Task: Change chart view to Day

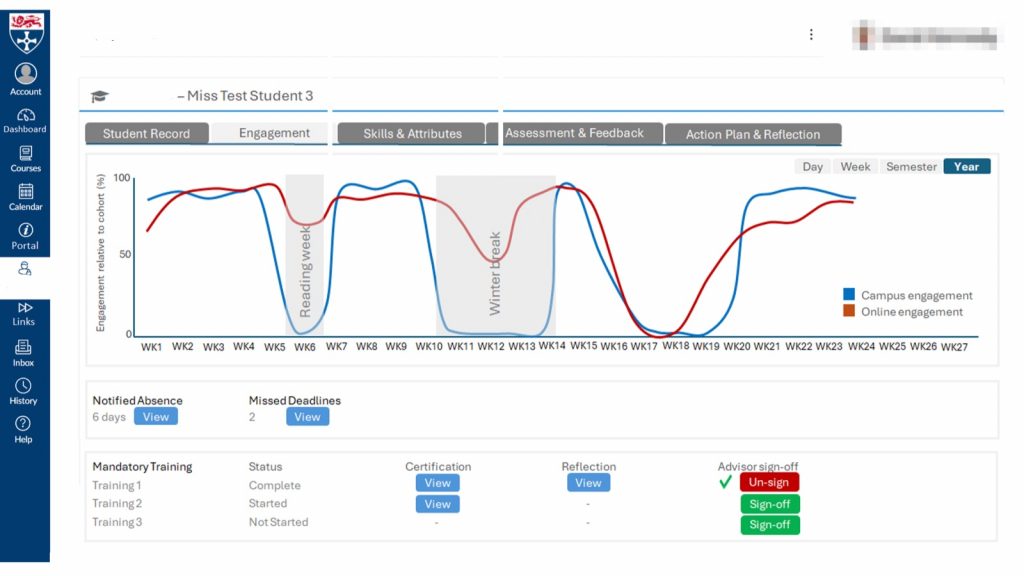Action: [x=812, y=167]
